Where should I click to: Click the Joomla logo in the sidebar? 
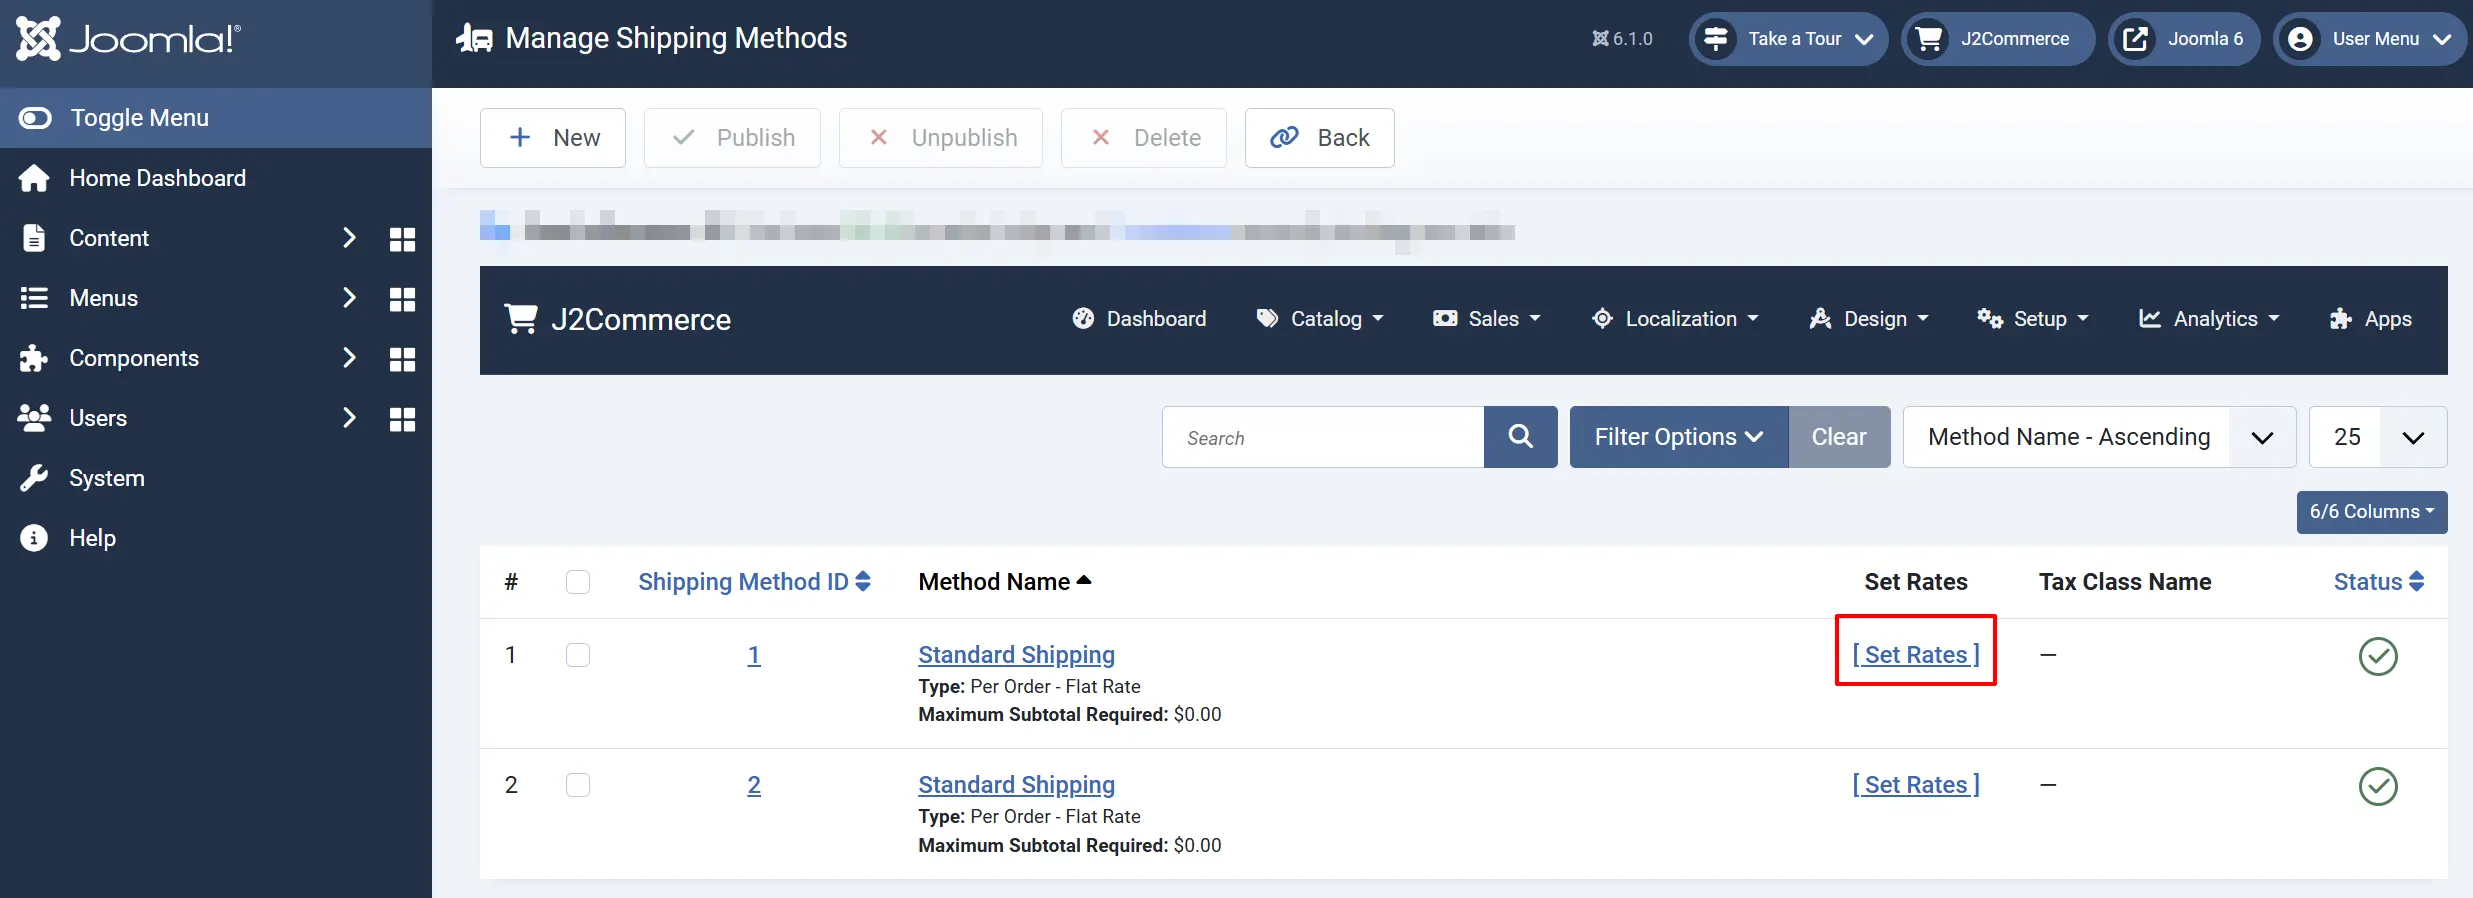[128, 39]
